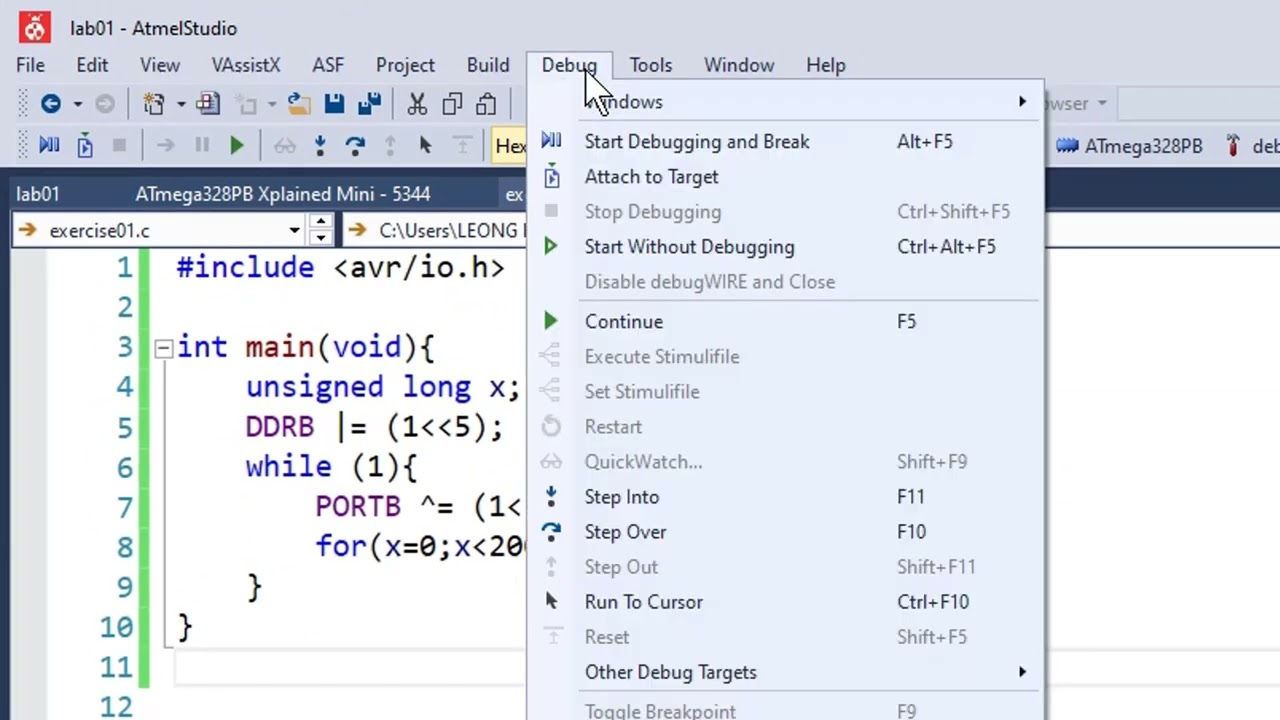Open the New Project dropdown arrow
The height and width of the screenshot is (720, 1280).
click(181, 104)
